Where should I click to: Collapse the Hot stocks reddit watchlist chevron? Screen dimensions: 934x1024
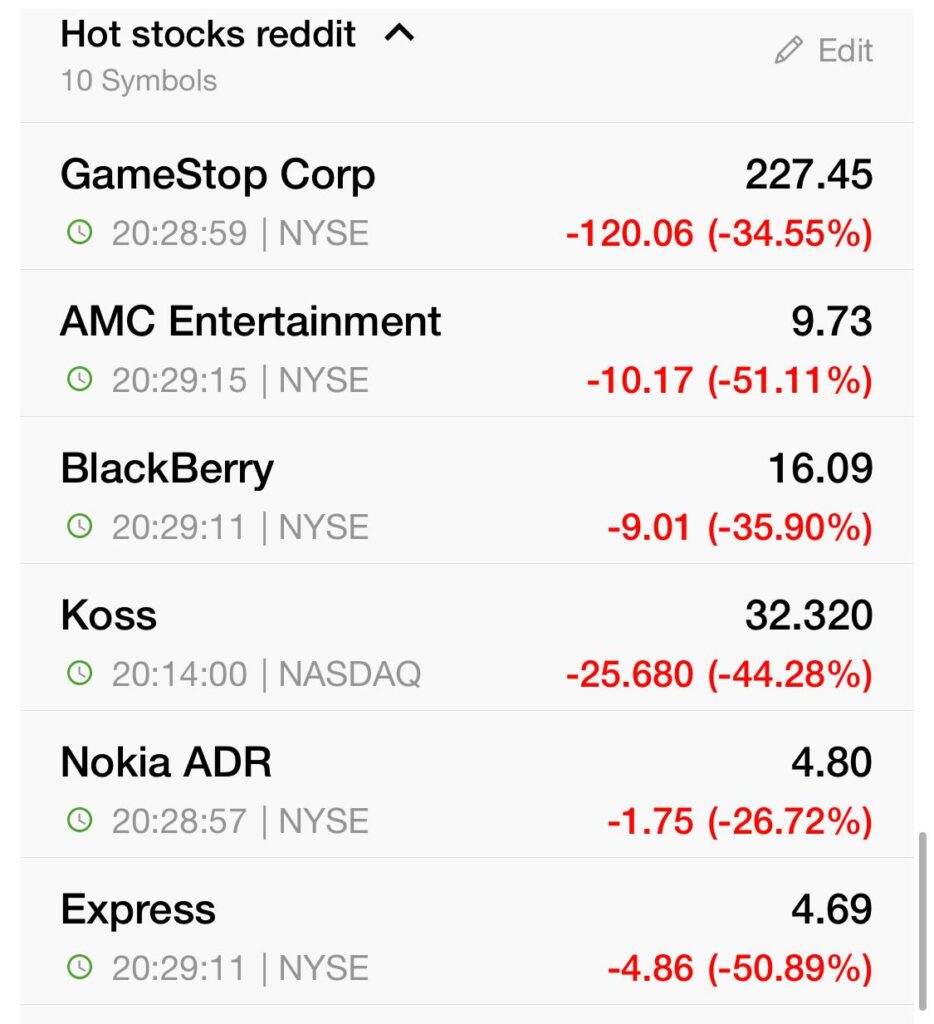tap(399, 33)
